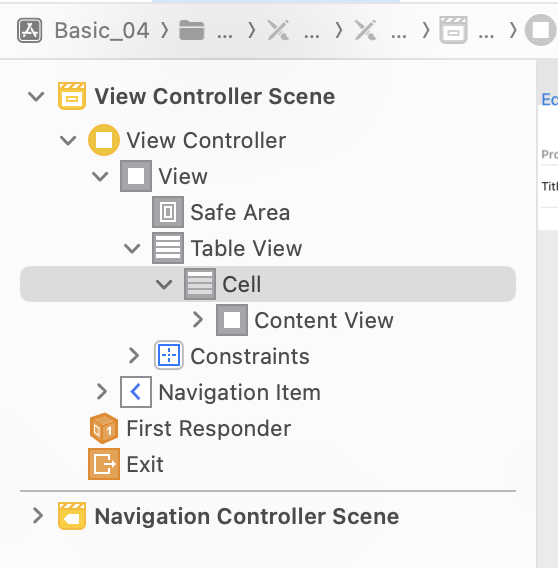Select the Safe Area icon
The width and height of the screenshot is (558, 568).
click(168, 212)
